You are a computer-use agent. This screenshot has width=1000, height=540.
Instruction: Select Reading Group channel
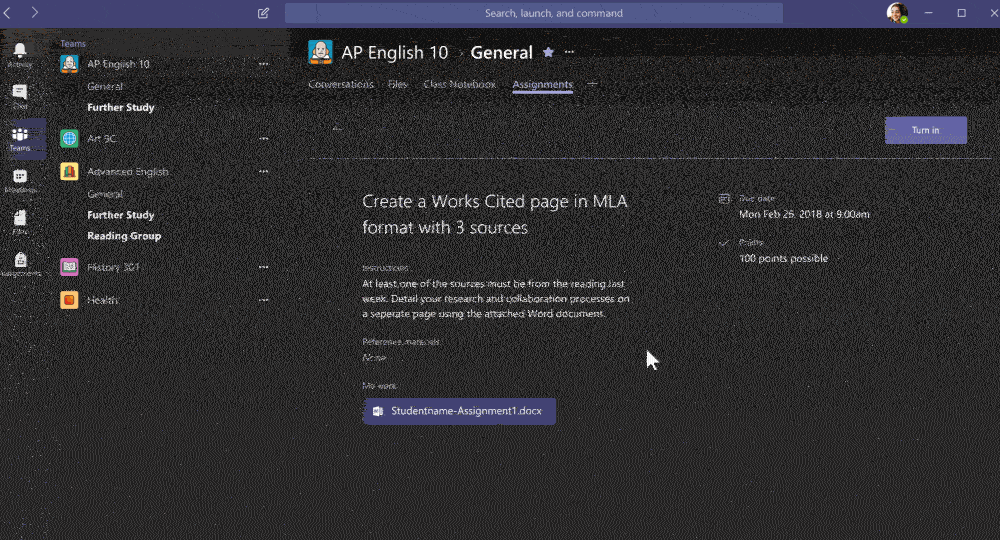124,236
